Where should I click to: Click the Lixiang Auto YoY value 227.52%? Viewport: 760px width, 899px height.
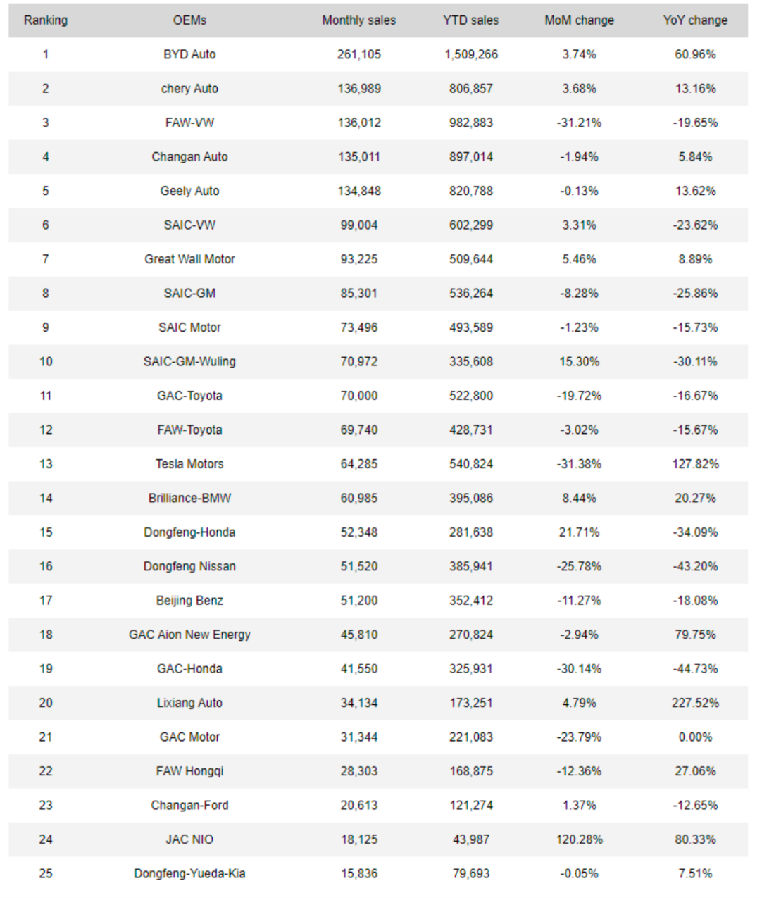(695, 703)
